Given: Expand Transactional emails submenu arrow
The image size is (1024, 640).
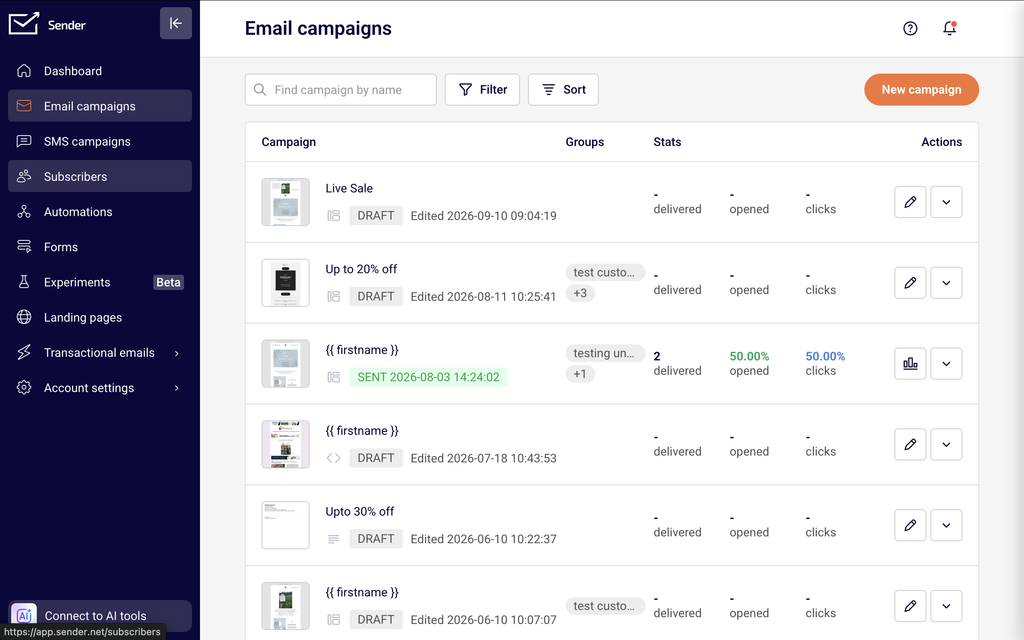Looking at the screenshot, I should [177, 353].
